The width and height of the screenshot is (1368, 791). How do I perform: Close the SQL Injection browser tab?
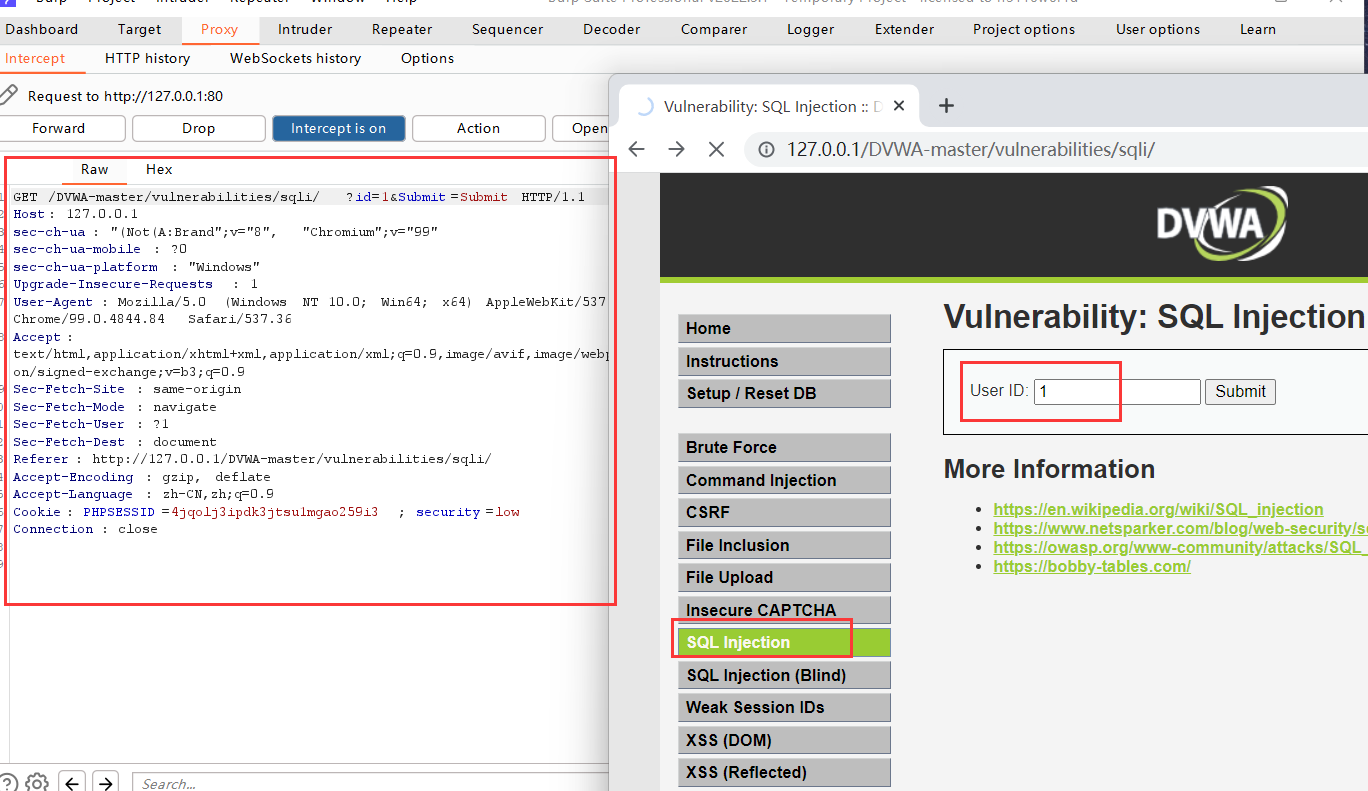coord(899,106)
